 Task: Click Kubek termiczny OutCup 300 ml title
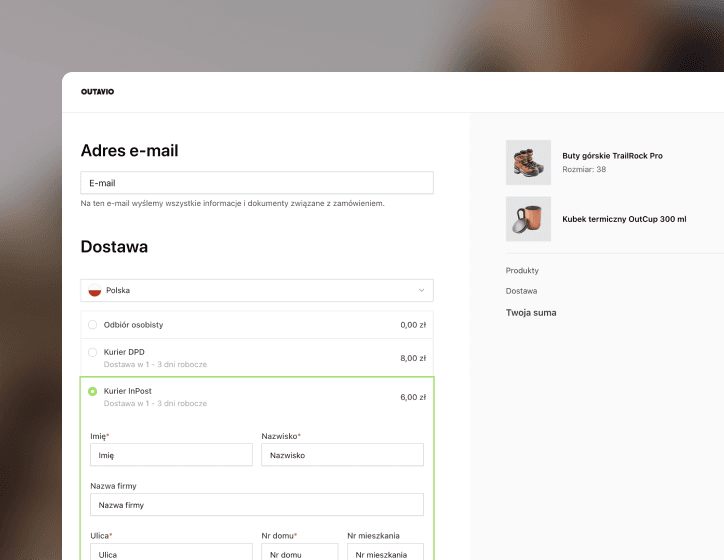coord(624,219)
